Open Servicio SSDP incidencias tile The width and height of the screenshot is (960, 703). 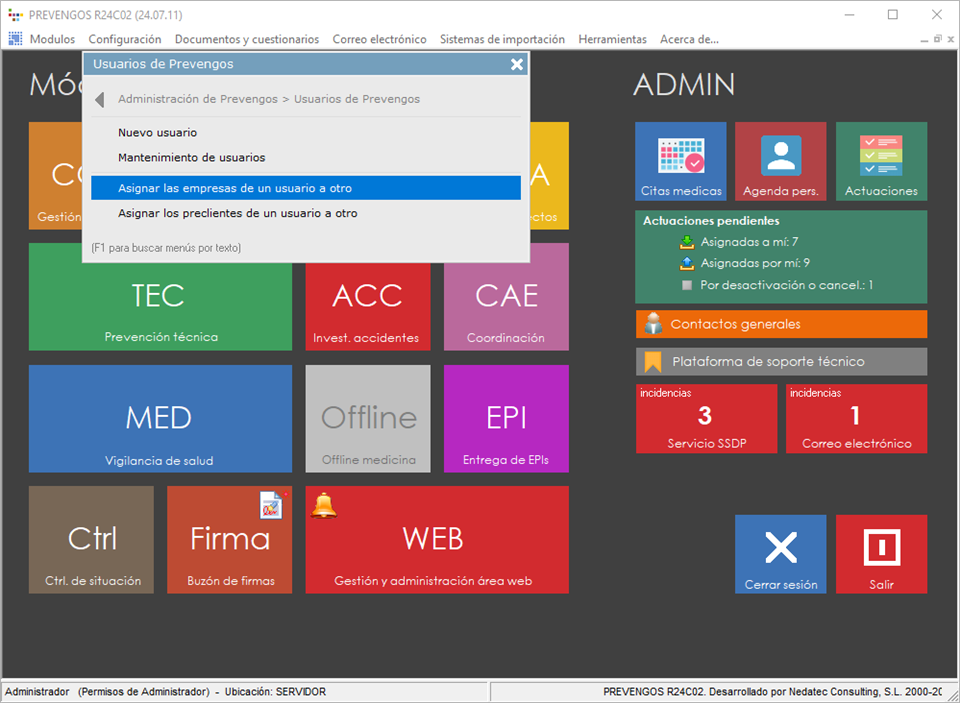706,419
